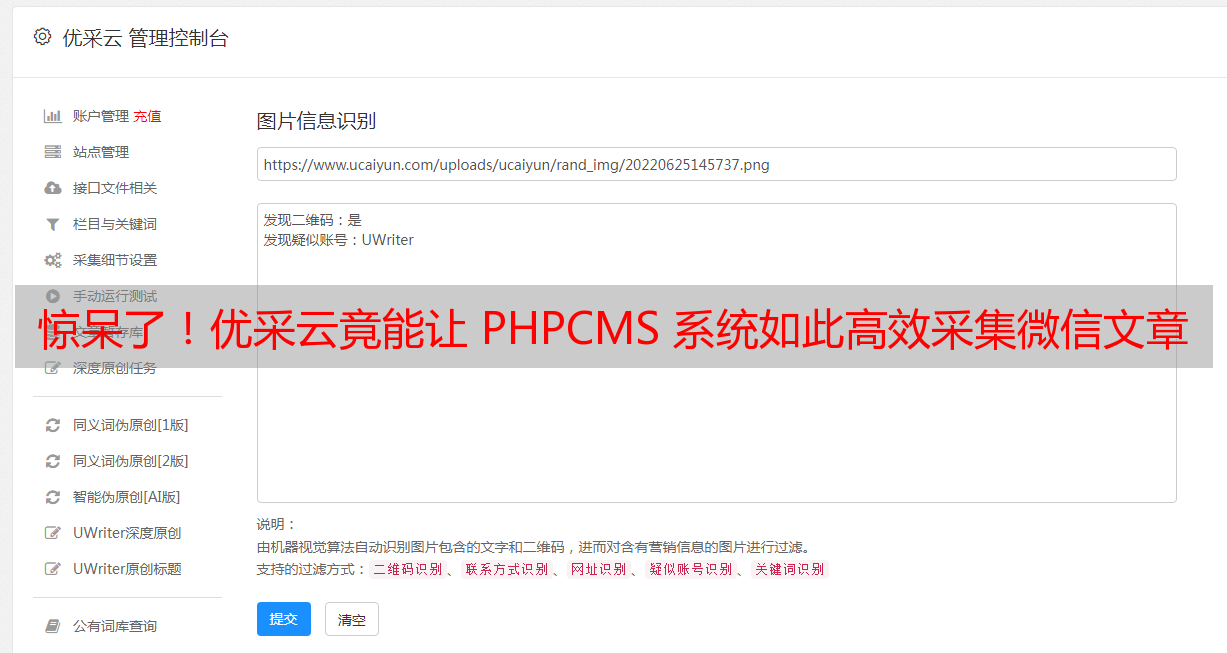Select the 站点管理 server icon
The height and width of the screenshot is (653, 1227).
click(x=53, y=152)
